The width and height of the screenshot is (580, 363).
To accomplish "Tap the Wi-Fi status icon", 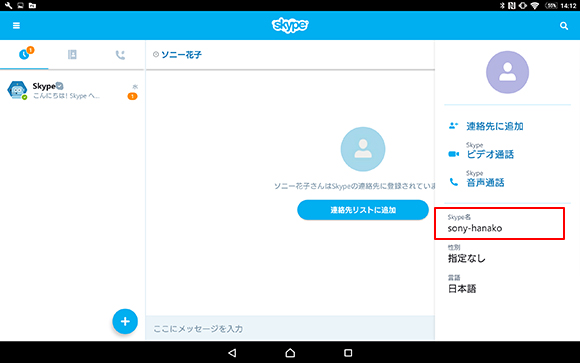I will [x=535, y=6].
